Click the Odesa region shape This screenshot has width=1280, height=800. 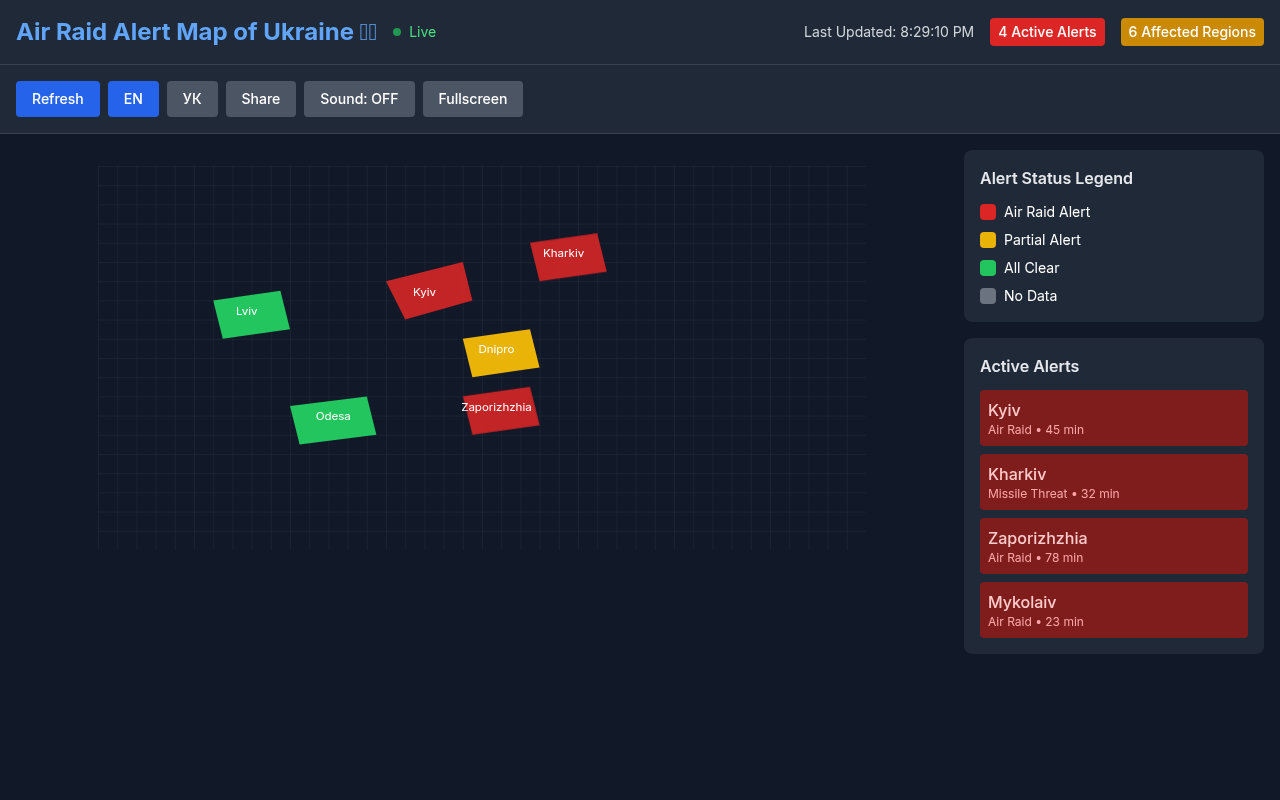pyautogui.click(x=333, y=420)
